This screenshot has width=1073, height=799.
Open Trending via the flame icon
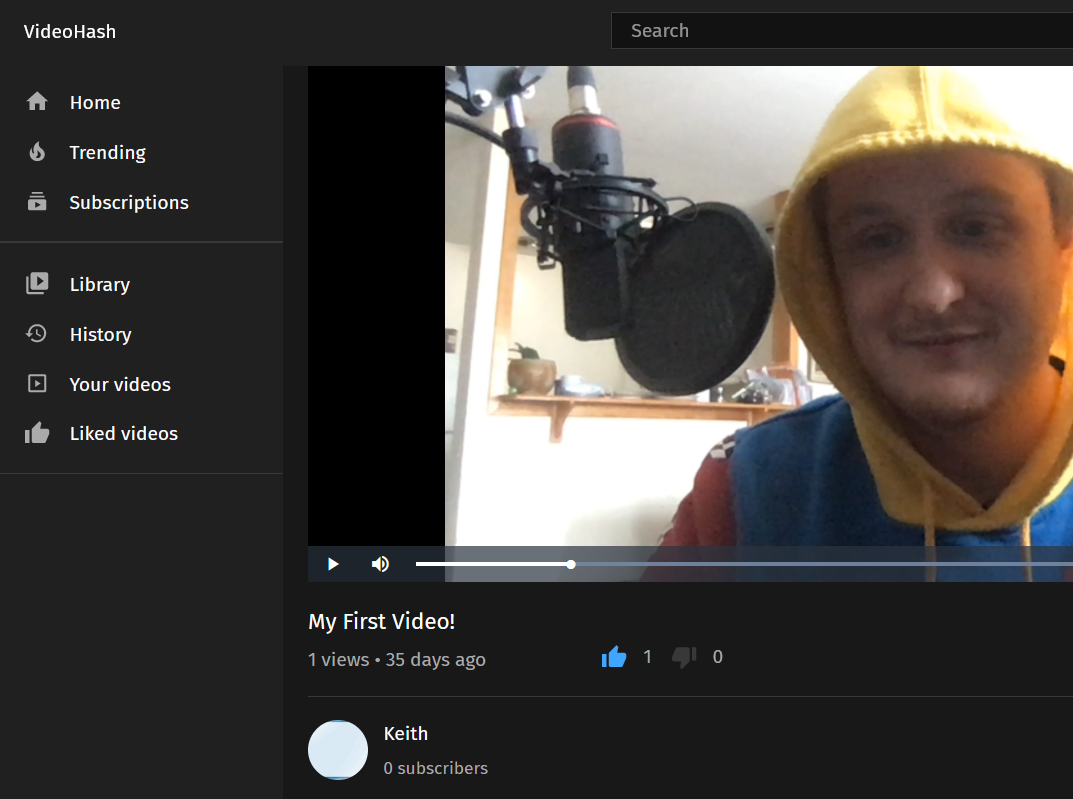pos(37,152)
